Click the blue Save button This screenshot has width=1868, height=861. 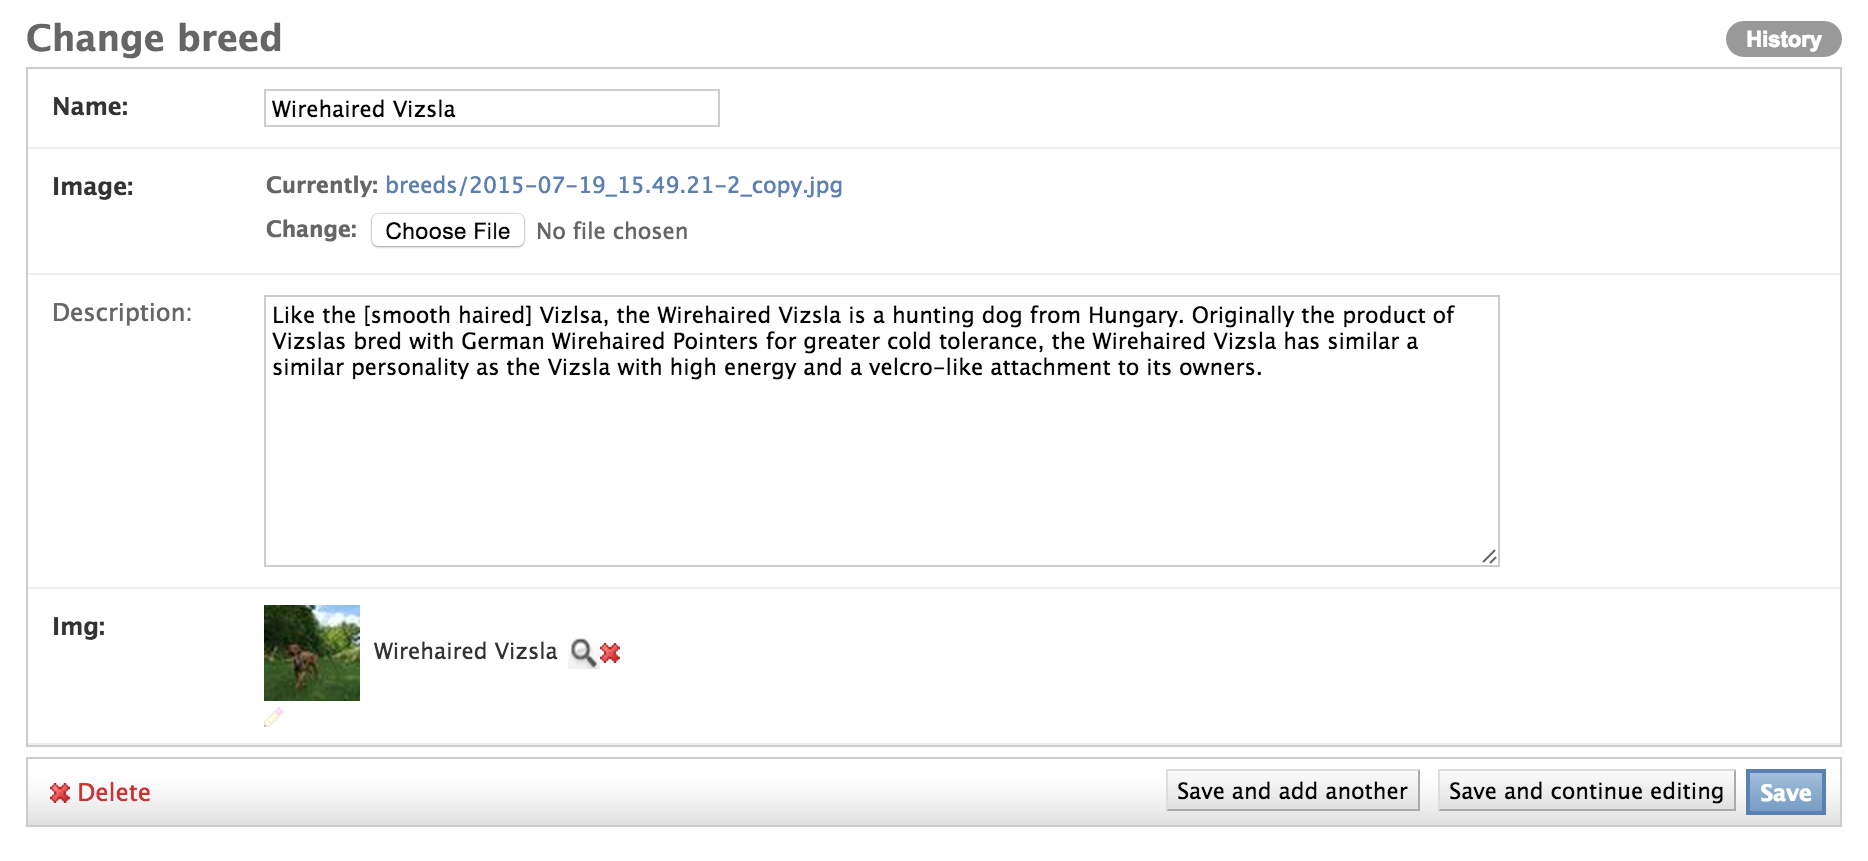[1785, 792]
